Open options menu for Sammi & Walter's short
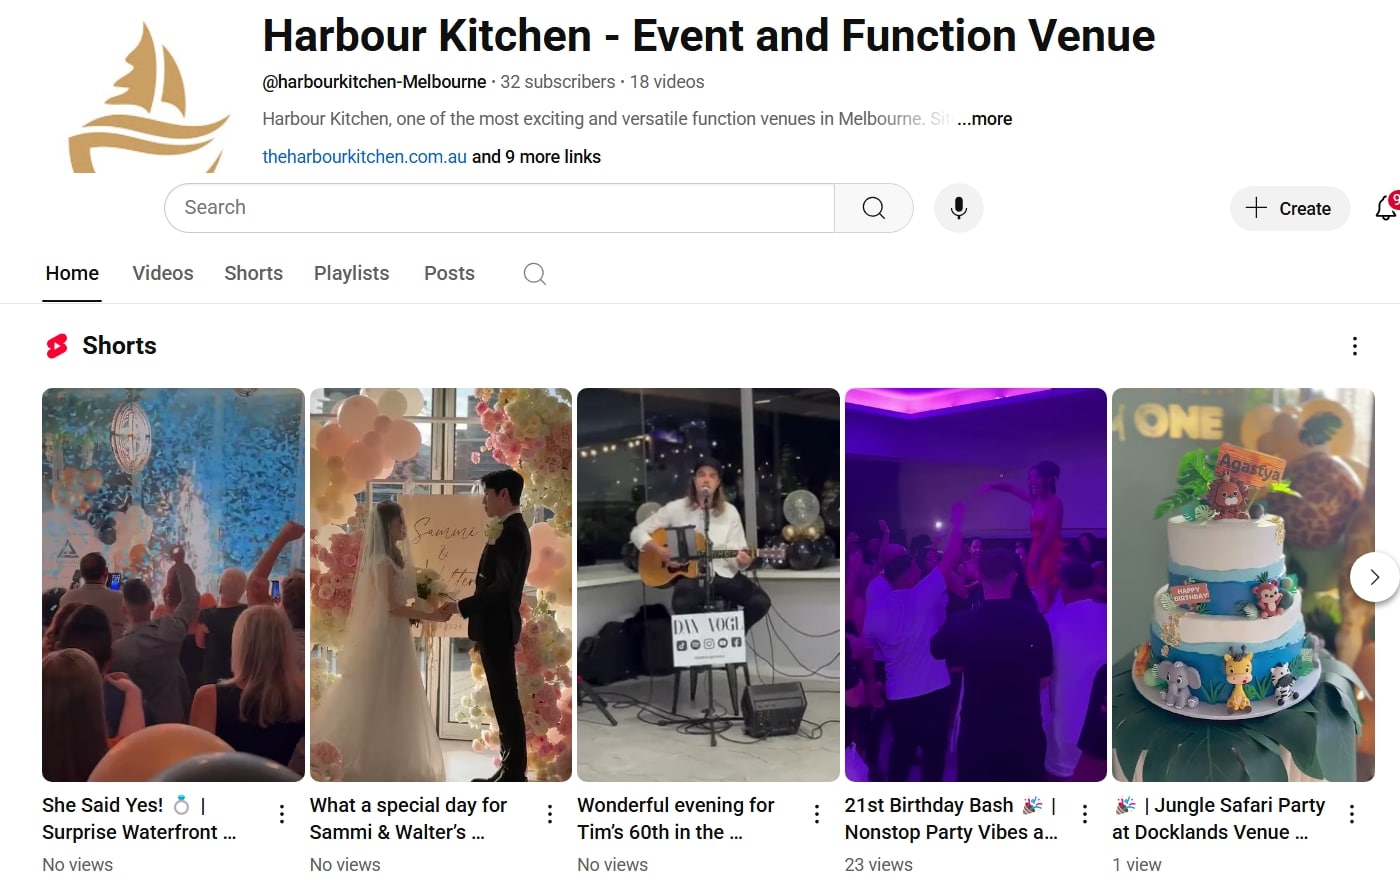The width and height of the screenshot is (1400, 892). [x=549, y=814]
